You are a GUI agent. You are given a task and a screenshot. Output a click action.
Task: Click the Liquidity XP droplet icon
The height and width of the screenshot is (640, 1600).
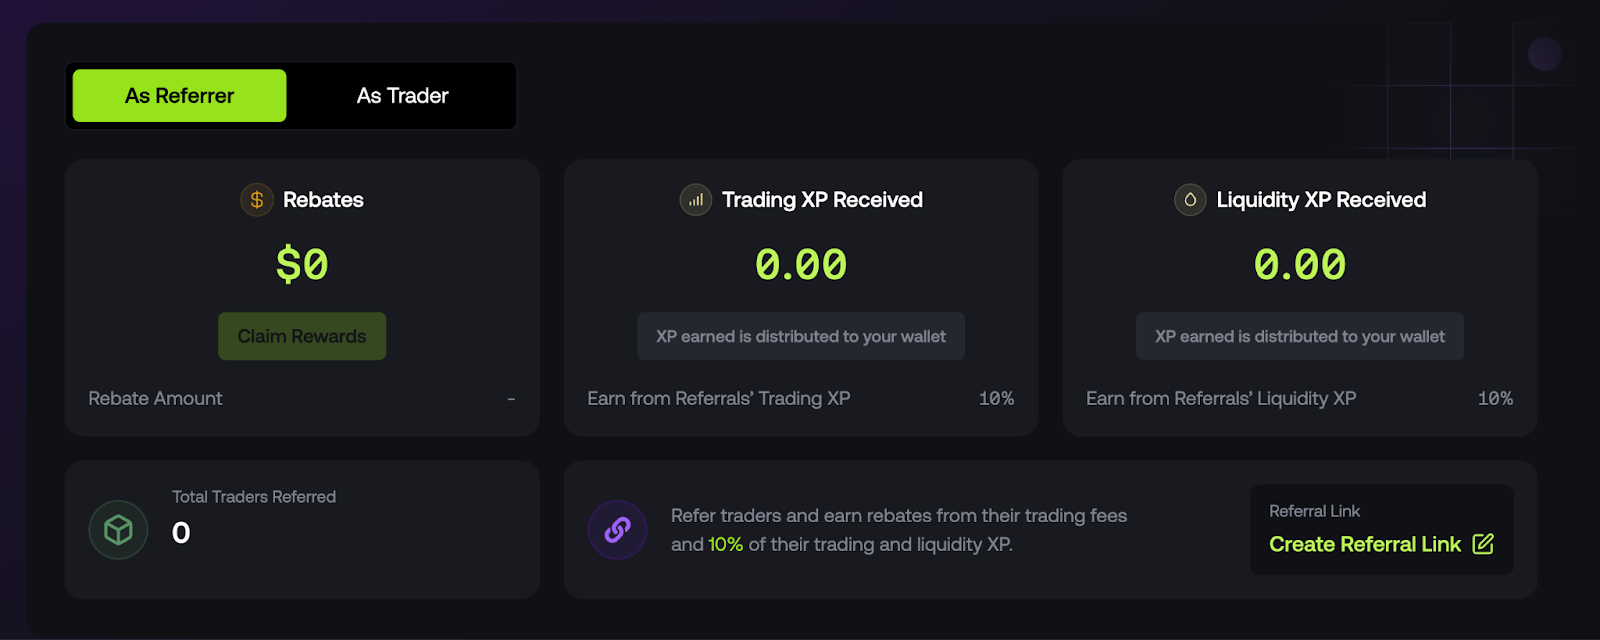pyautogui.click(x=1190, y=200)
